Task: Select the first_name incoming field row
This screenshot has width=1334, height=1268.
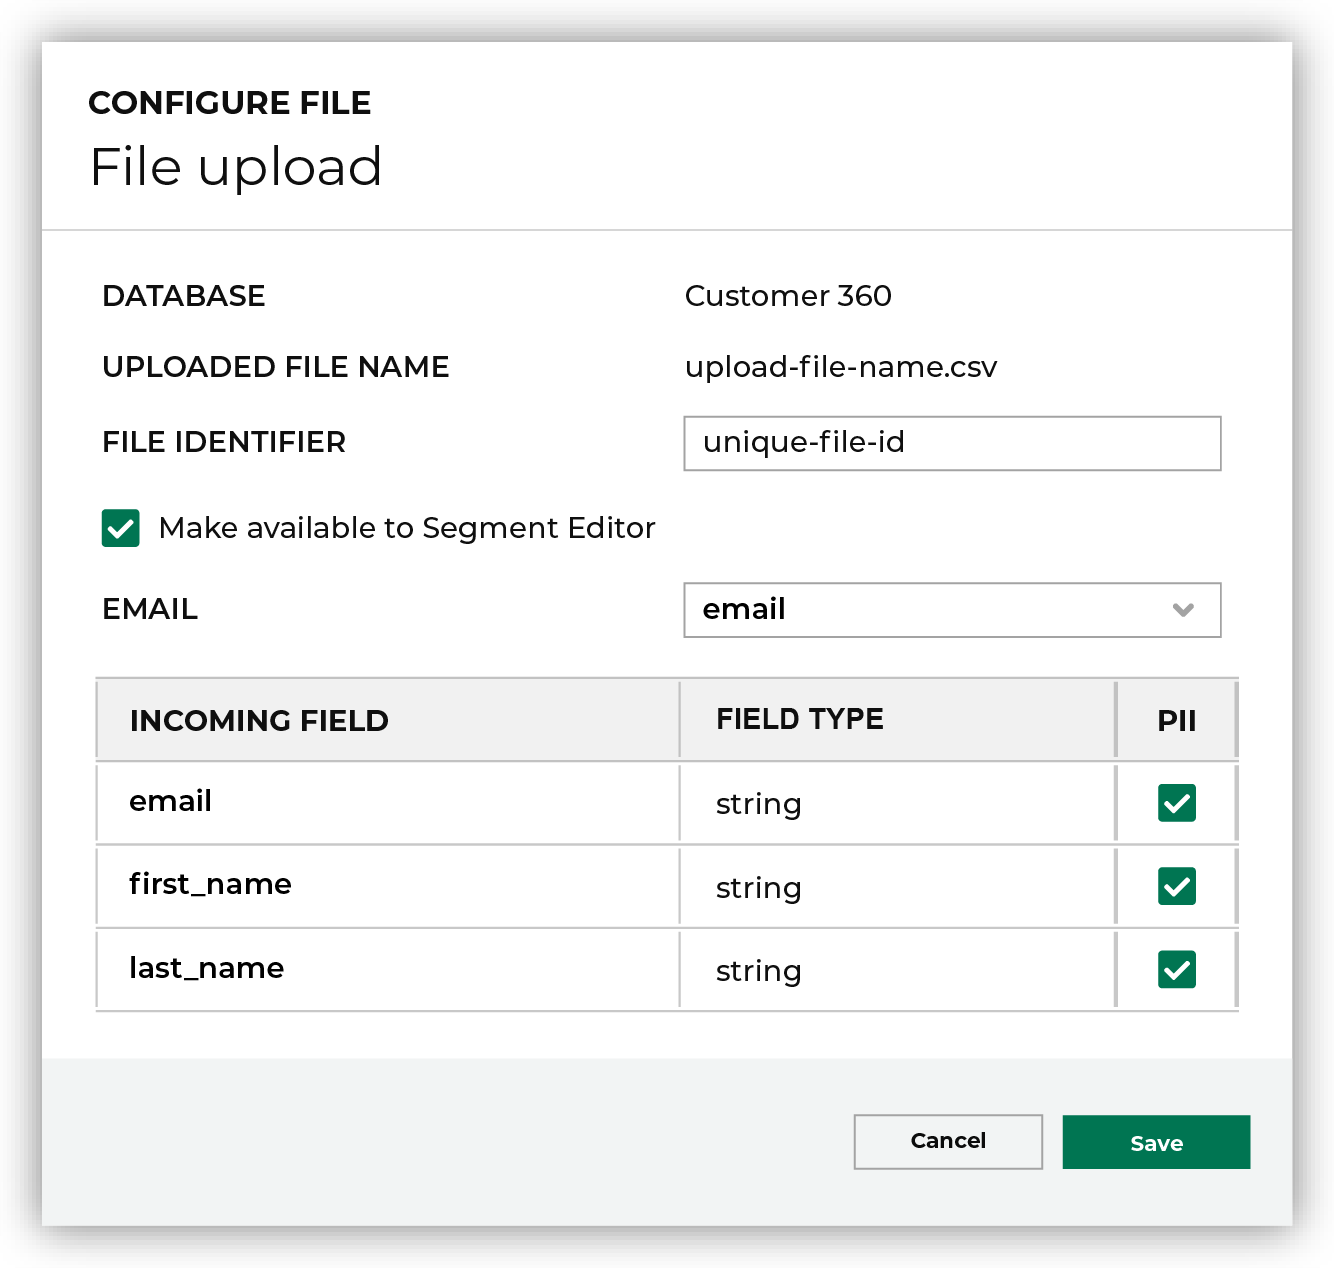Action: [210, 884]
